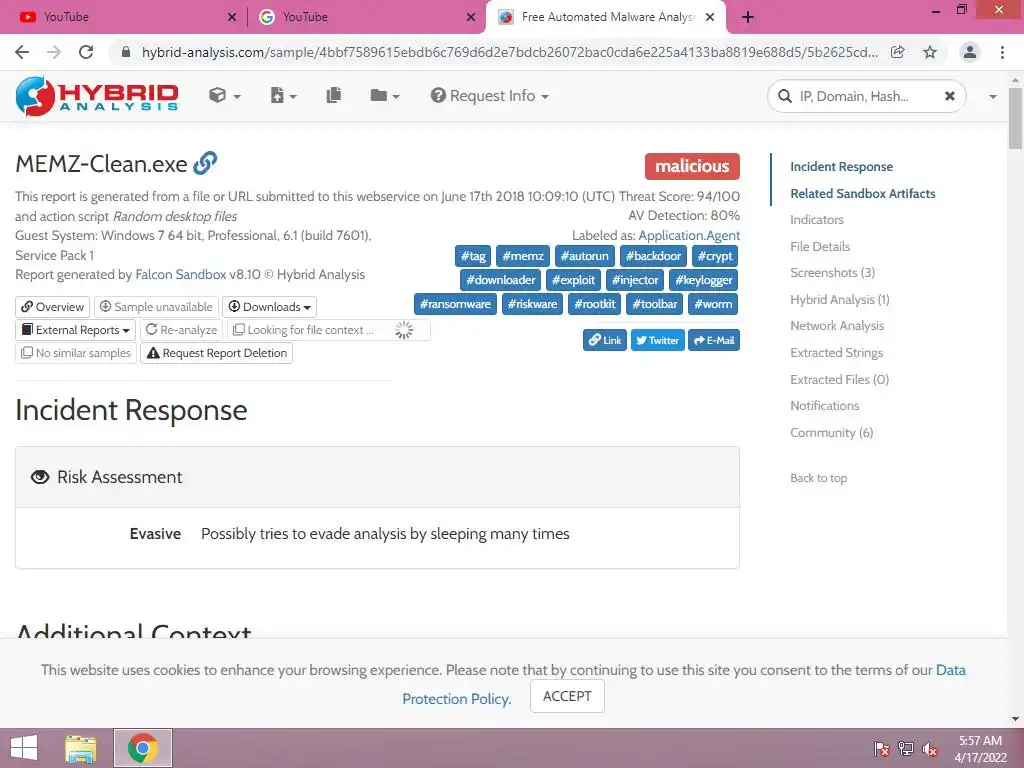Select the #riskware tag

click(532, 304)
